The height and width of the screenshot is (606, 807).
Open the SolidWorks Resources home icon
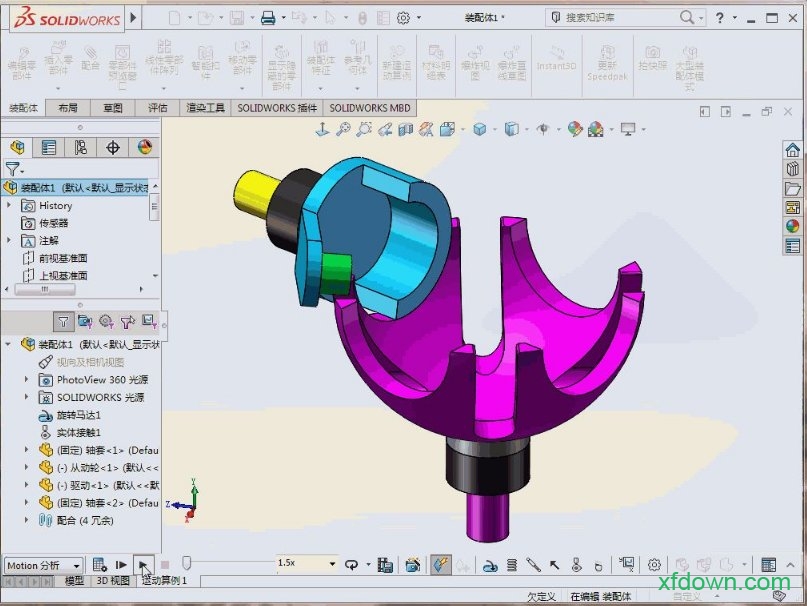pyautogui.click(x=793, y=150)
